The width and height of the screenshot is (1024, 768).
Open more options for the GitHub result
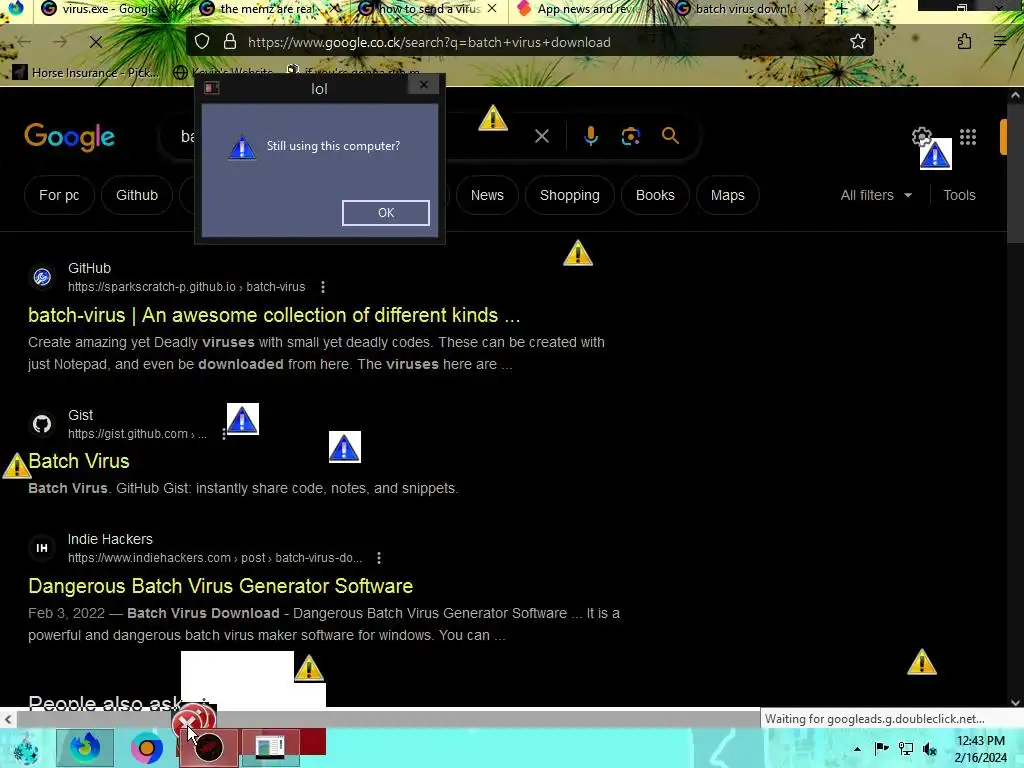pyautogui.click(x=323, y=287)
